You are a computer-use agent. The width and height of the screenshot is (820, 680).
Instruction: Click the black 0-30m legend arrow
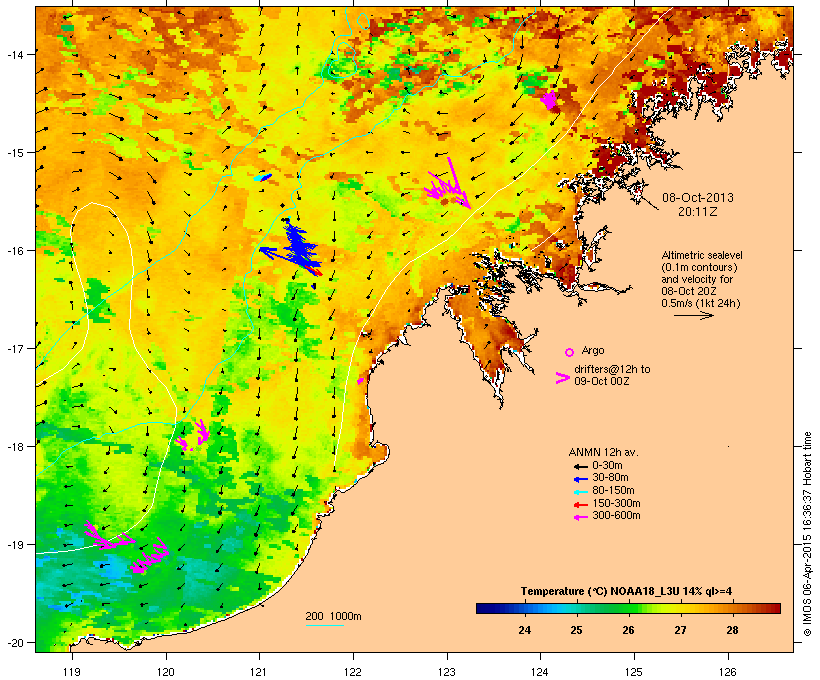[x=580, y=466]
